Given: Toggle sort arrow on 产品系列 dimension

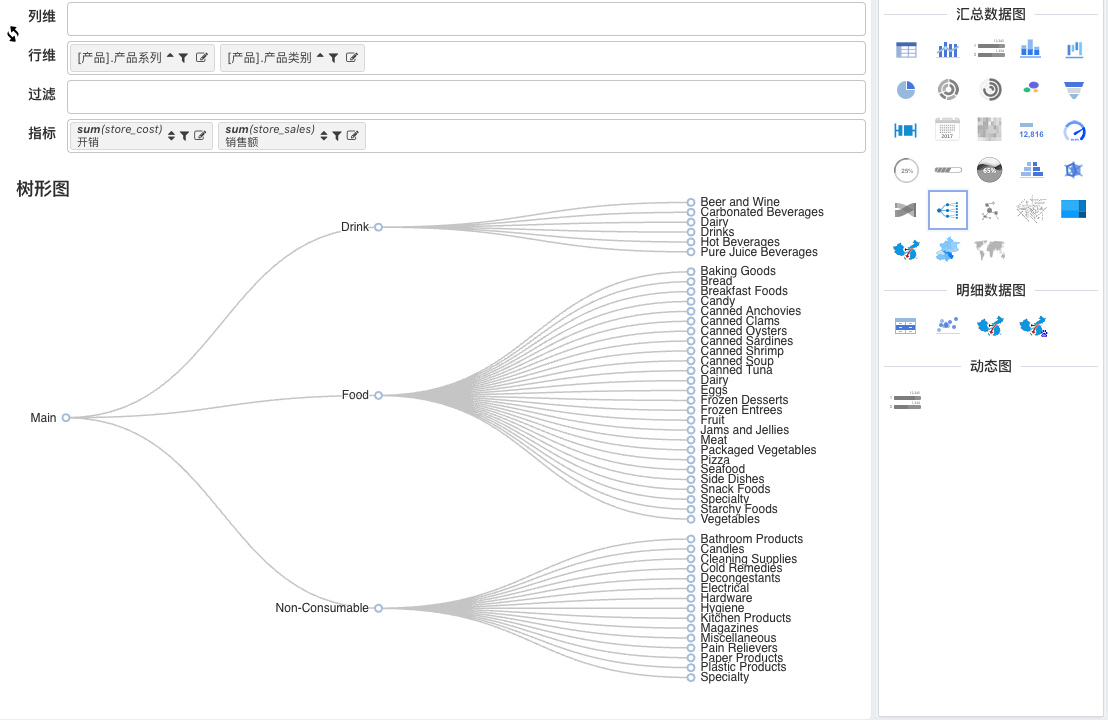Looking at the screenshot, I should click(170, 56).
